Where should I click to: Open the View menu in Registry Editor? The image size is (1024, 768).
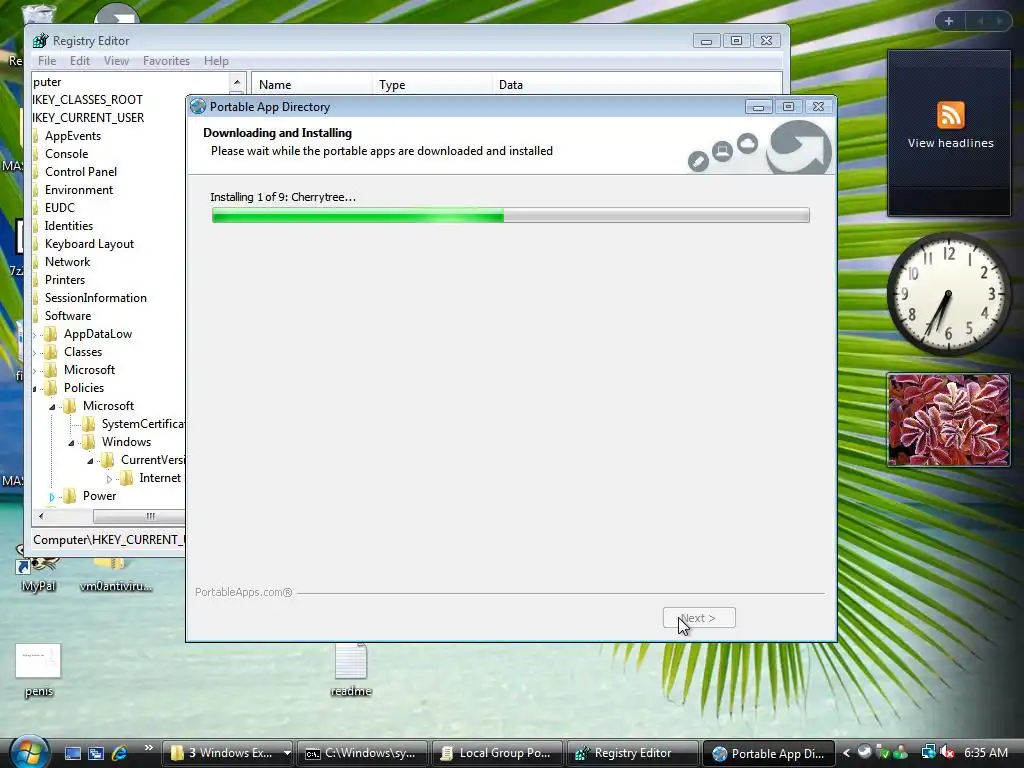click(x=116, y=61)
